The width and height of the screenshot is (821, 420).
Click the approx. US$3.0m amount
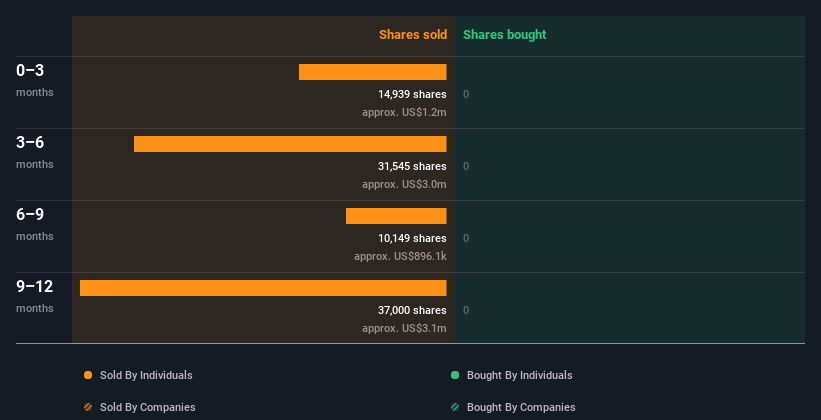404,184
